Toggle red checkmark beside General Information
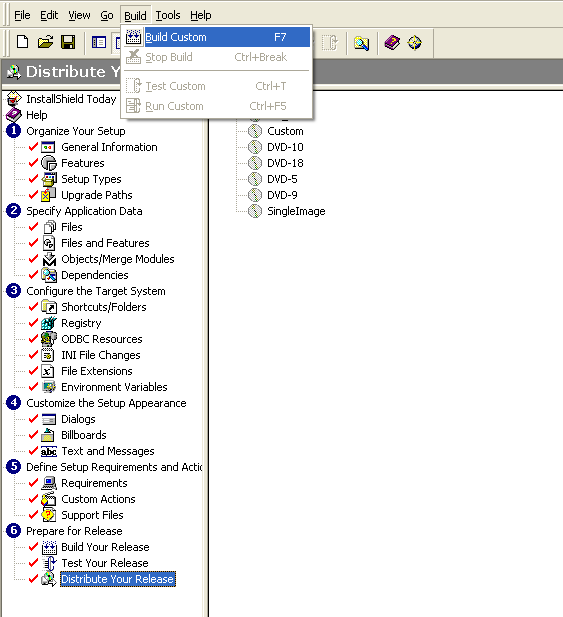The width and height of the screenshot is (563, 617). click(33, 147)
